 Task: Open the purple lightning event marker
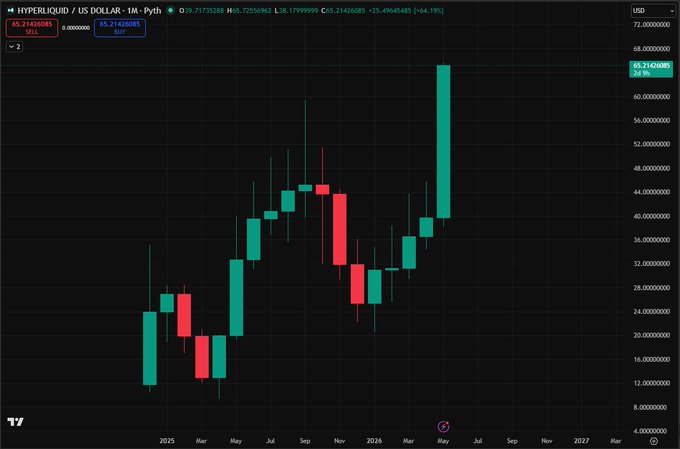[x=443, y=426]
